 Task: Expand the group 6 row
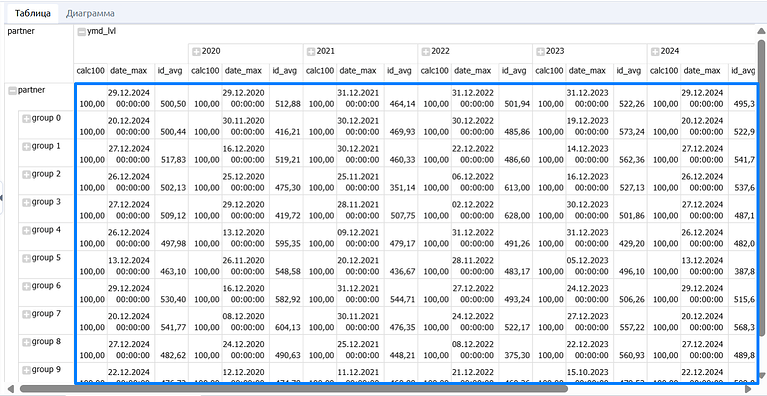26,286
